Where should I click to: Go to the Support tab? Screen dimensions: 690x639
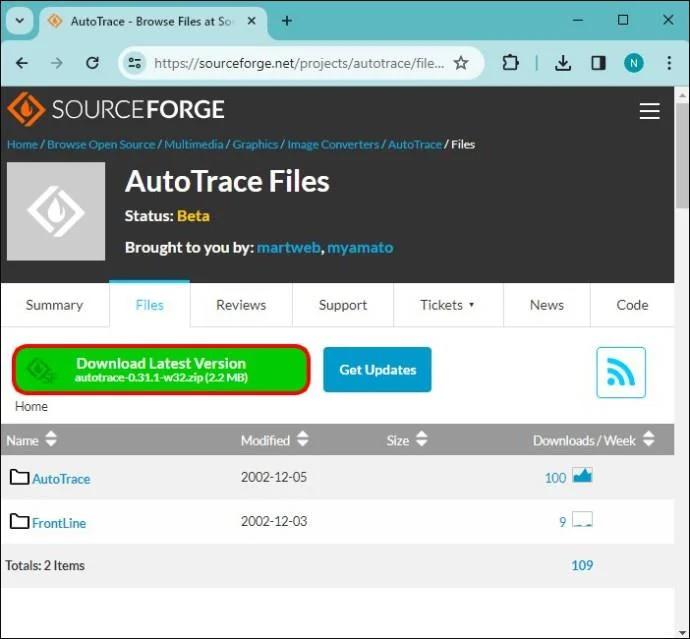[343, 305]
